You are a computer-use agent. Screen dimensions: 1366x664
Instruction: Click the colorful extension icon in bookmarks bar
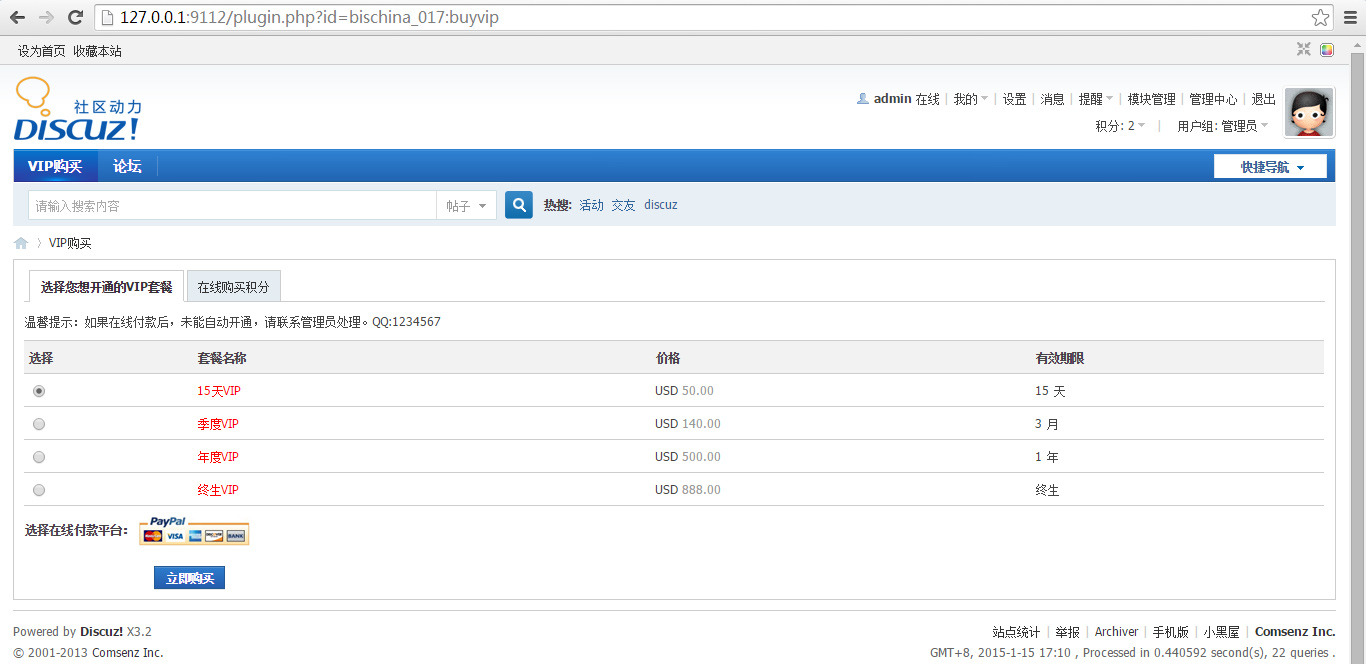point(1327,49)
